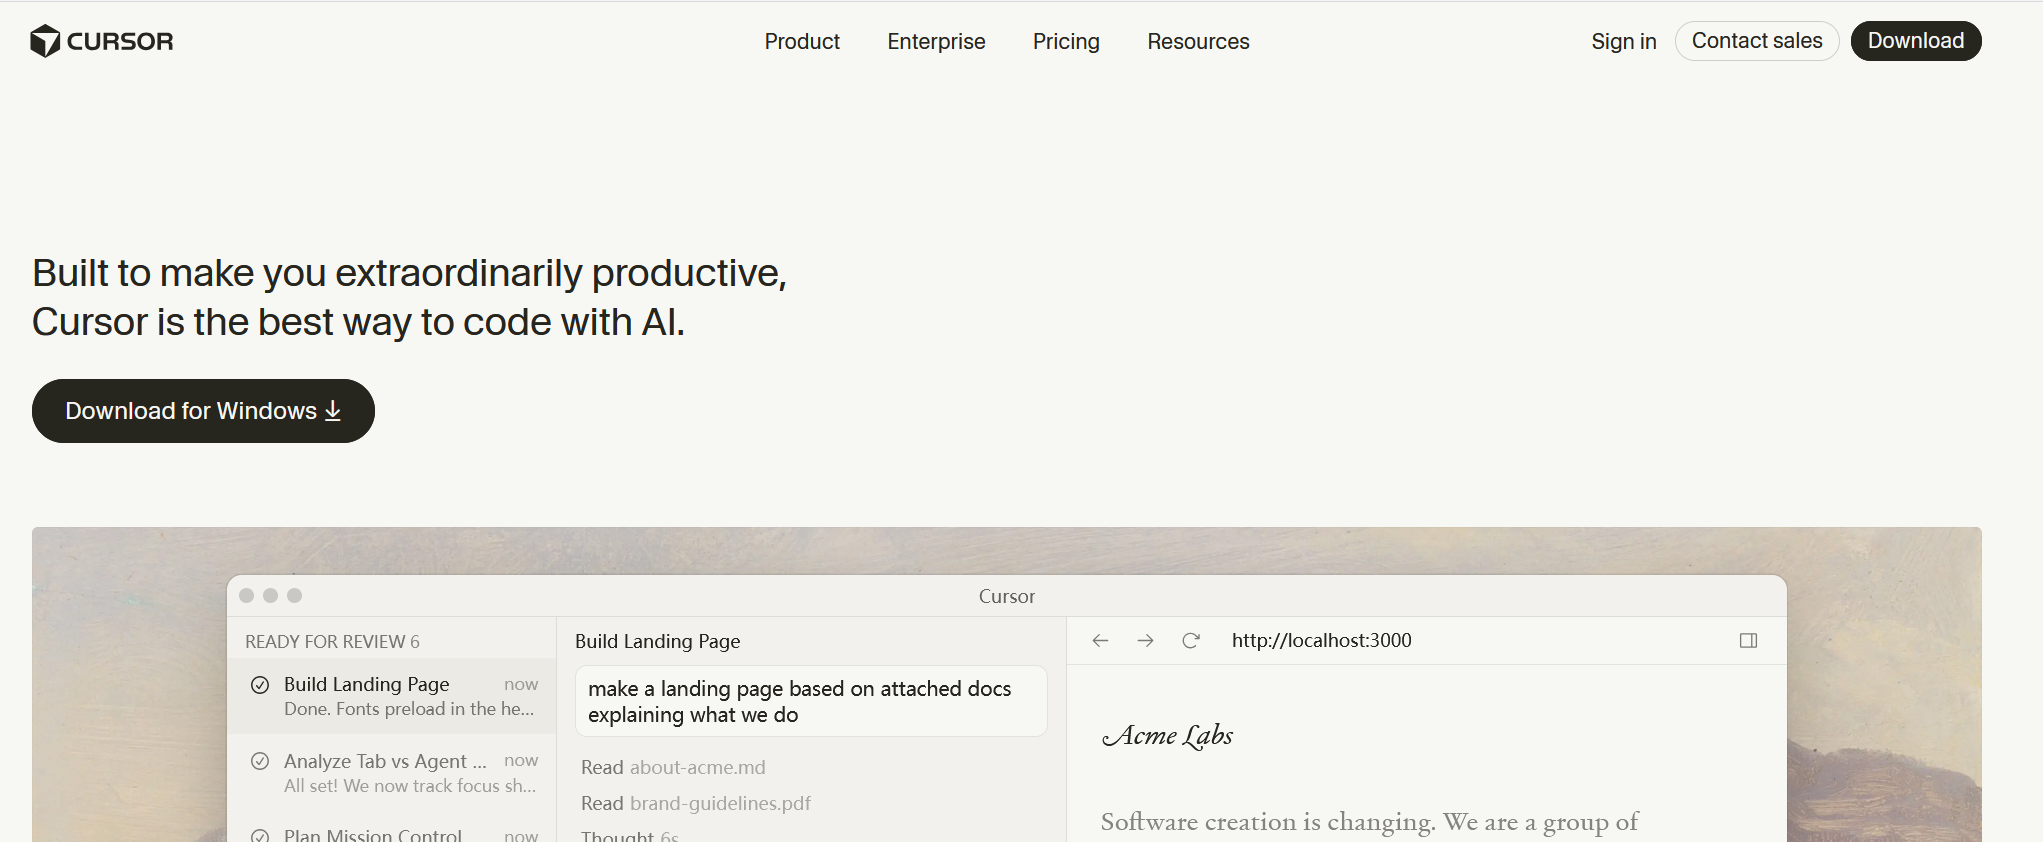Viewport: 2043px width, 842px height.
Task: Click the 'Read brand-guidelines.pdf' step
Action: tap(696, 803)
